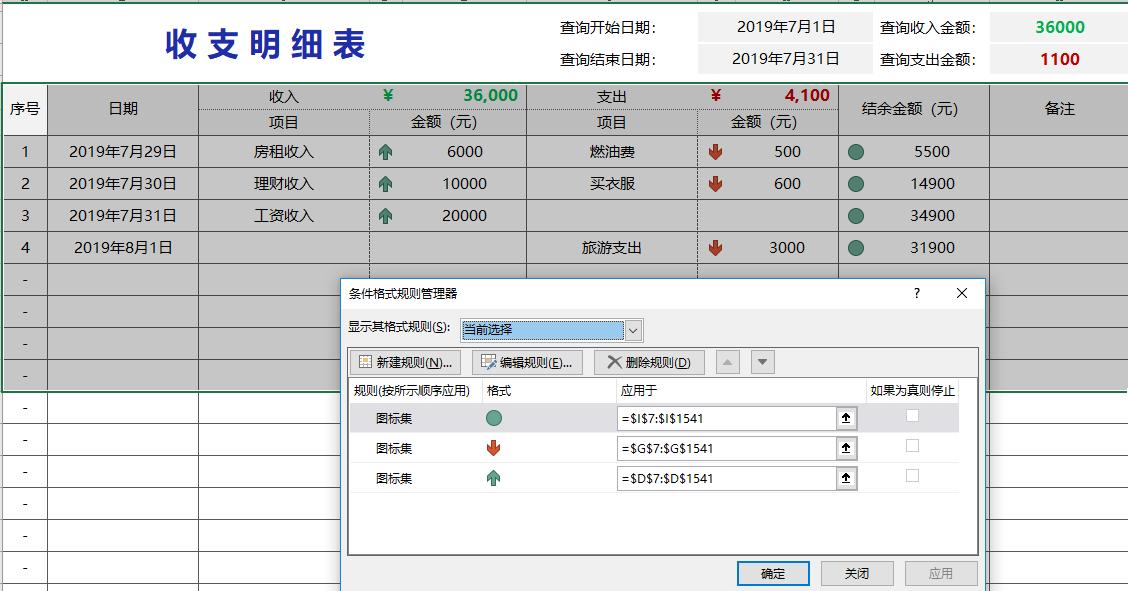Click the collapse-range icon for rule =$D$7:$D$1541
This screenshot has width=1128, height=591.
coord(845,478)
